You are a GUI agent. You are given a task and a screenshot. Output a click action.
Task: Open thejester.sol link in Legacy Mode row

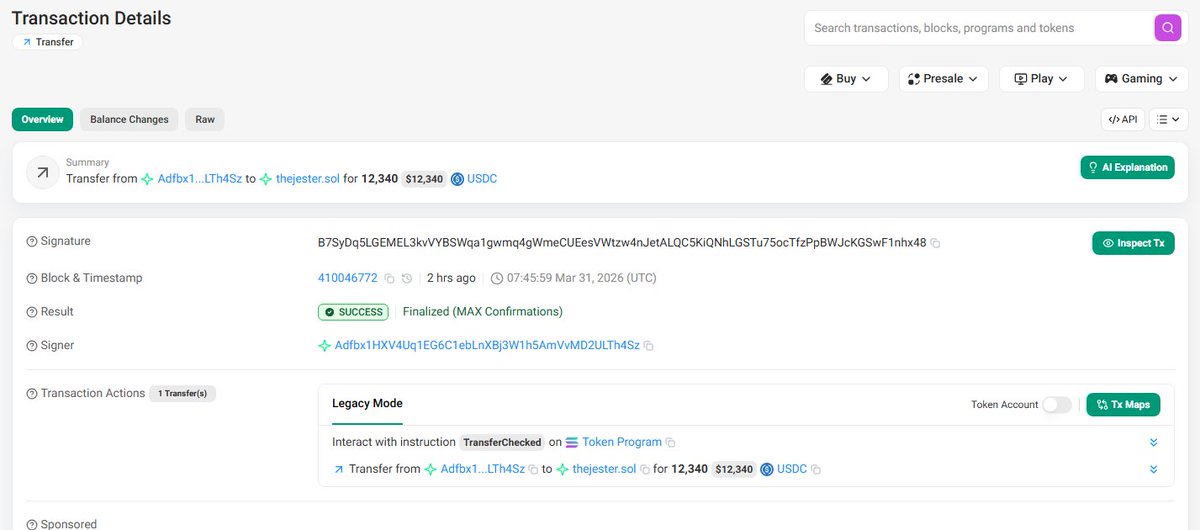(x=604, y=469)
